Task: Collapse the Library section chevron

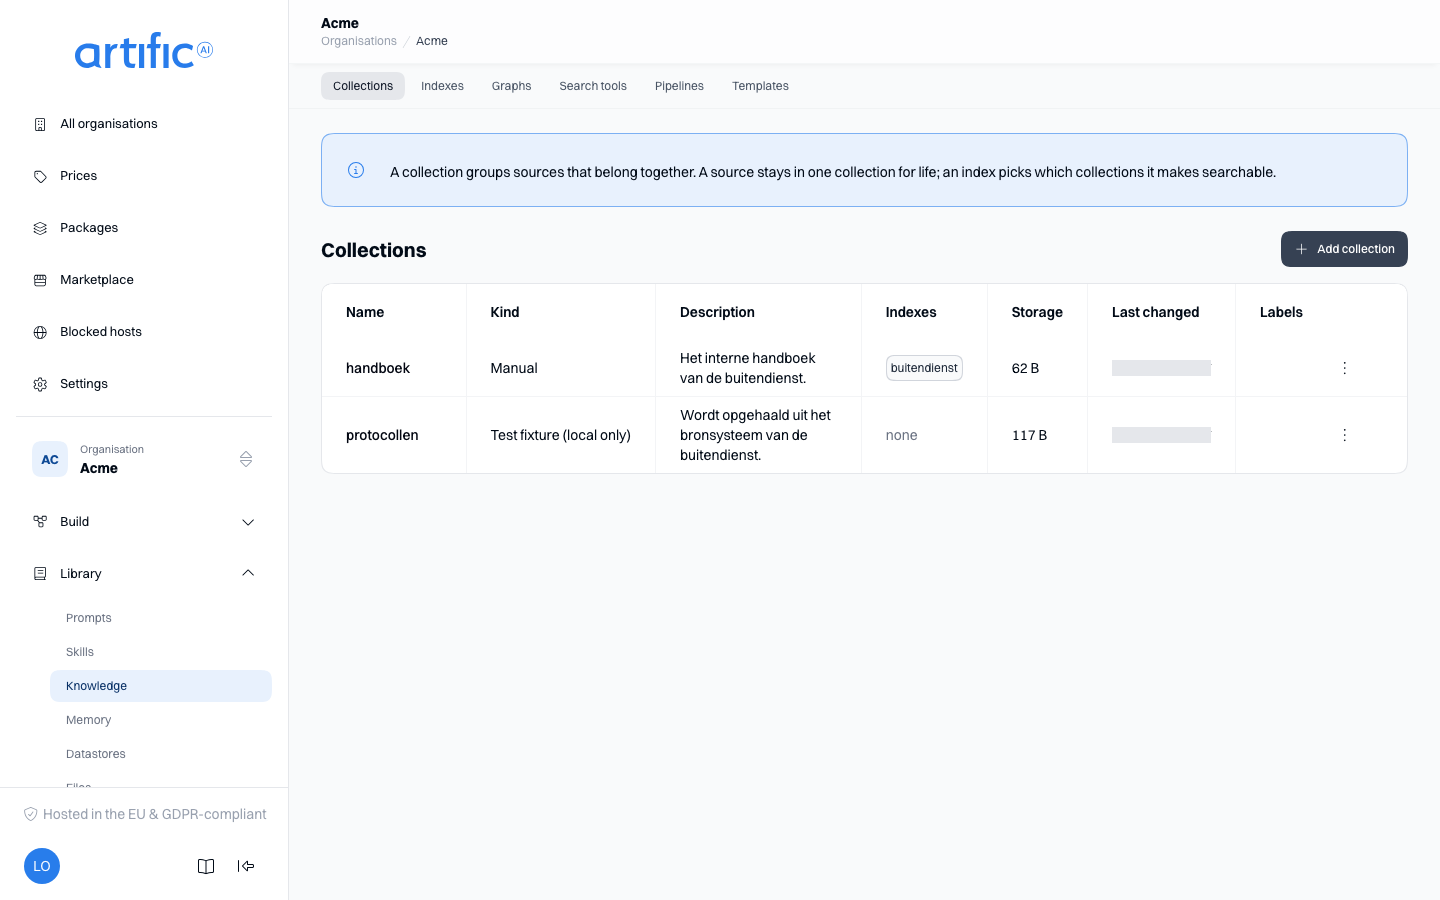Action: (x=248, y=573)
